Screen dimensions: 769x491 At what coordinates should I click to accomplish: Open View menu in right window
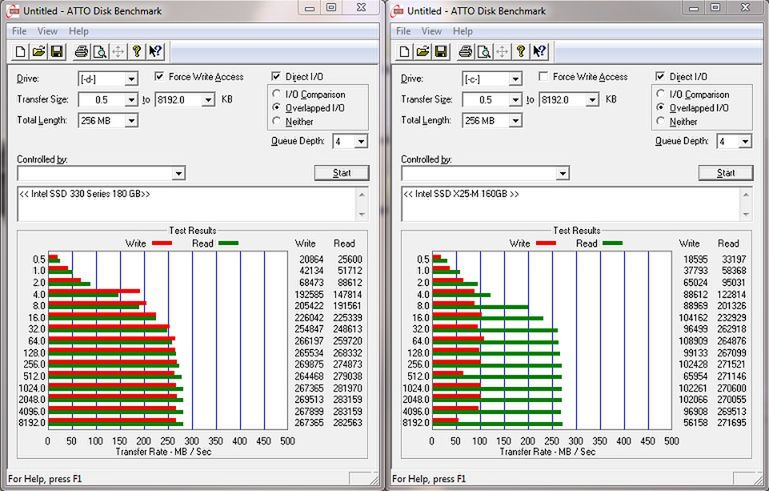[431, 31]
